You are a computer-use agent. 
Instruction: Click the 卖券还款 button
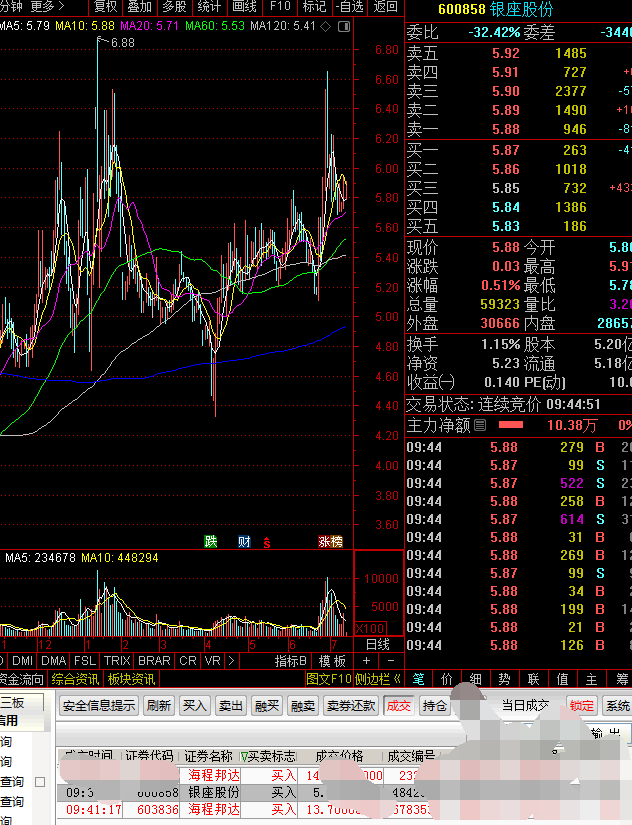point(351,706)
